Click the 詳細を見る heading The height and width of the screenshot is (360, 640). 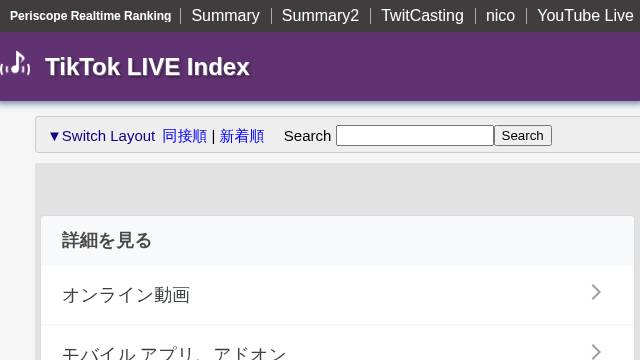[x=107, y=240]
